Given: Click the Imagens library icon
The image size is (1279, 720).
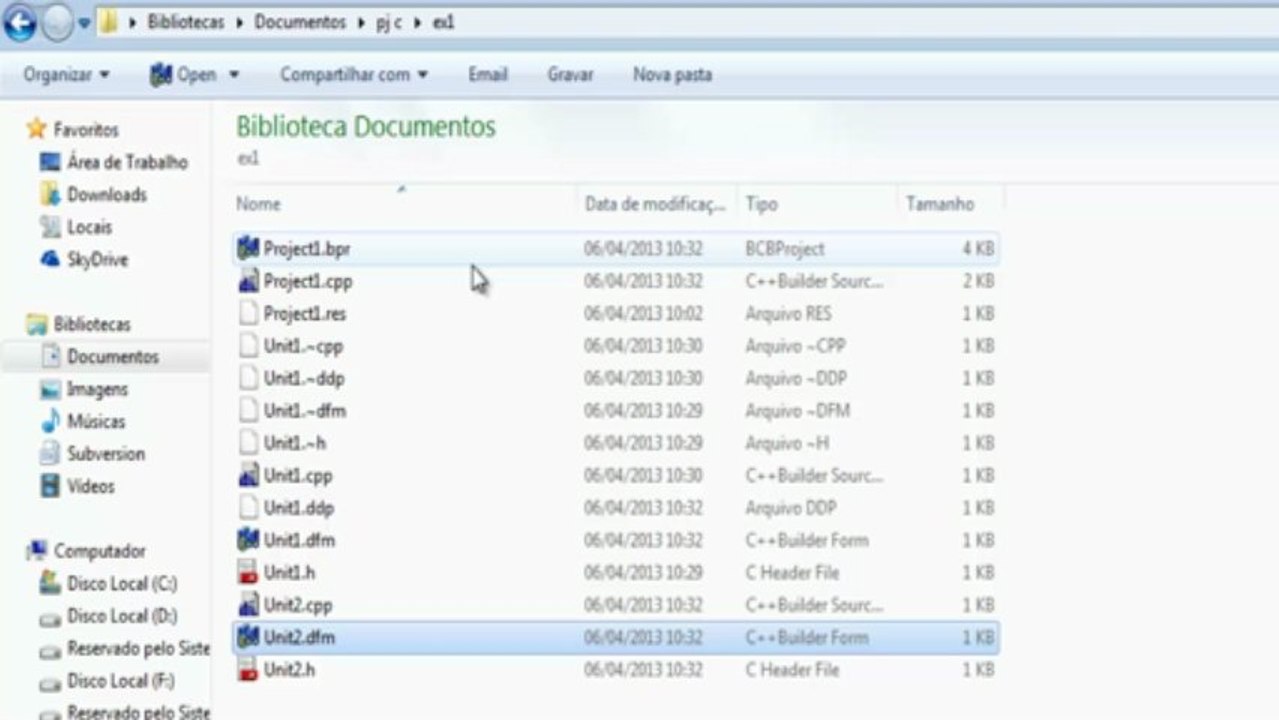Looking at the screenshot, I should [50, 389].
